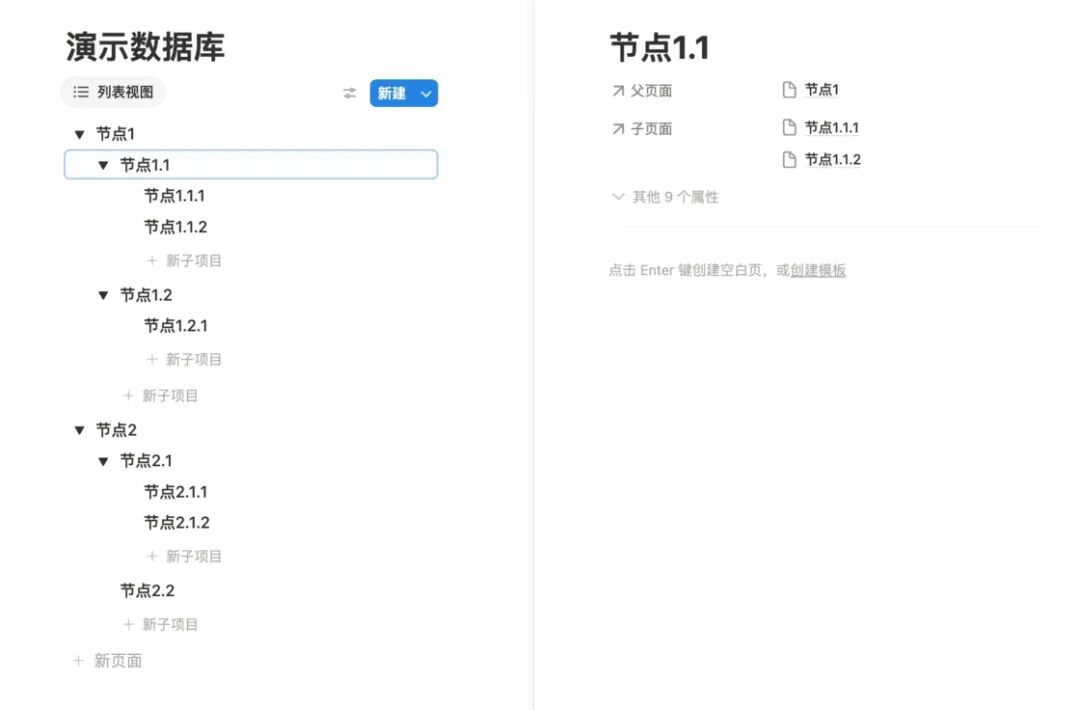Add 新子项目 directly below 节点1.2 group

(160, 396)
